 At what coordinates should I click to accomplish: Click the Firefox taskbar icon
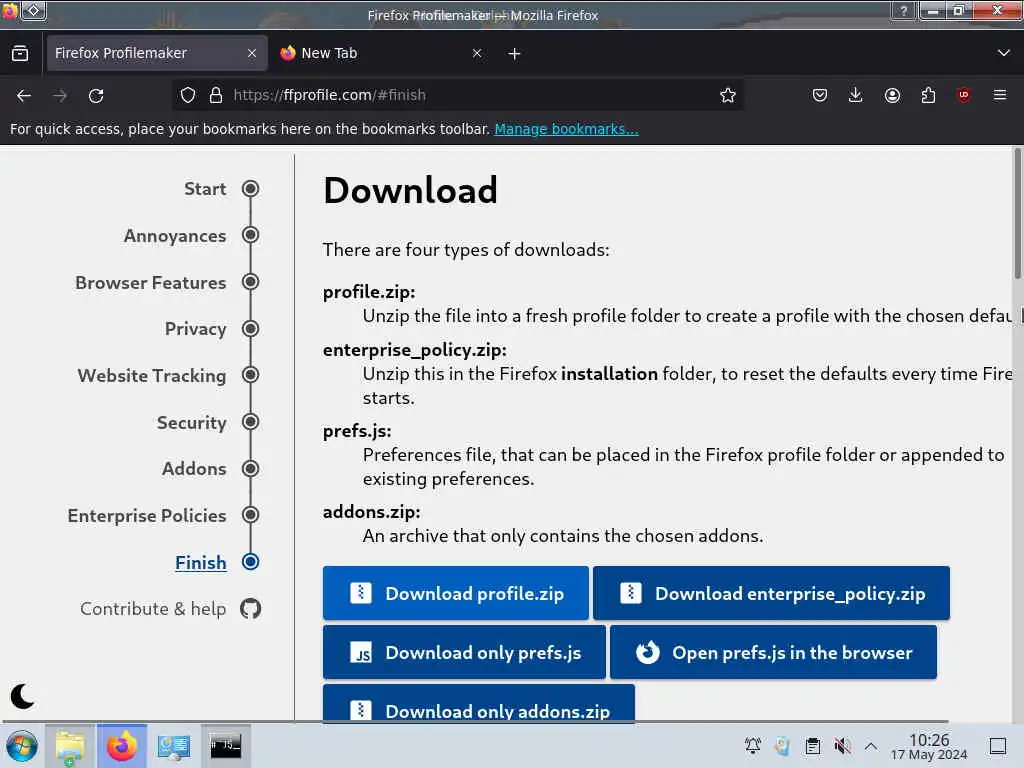click(122, 746)
